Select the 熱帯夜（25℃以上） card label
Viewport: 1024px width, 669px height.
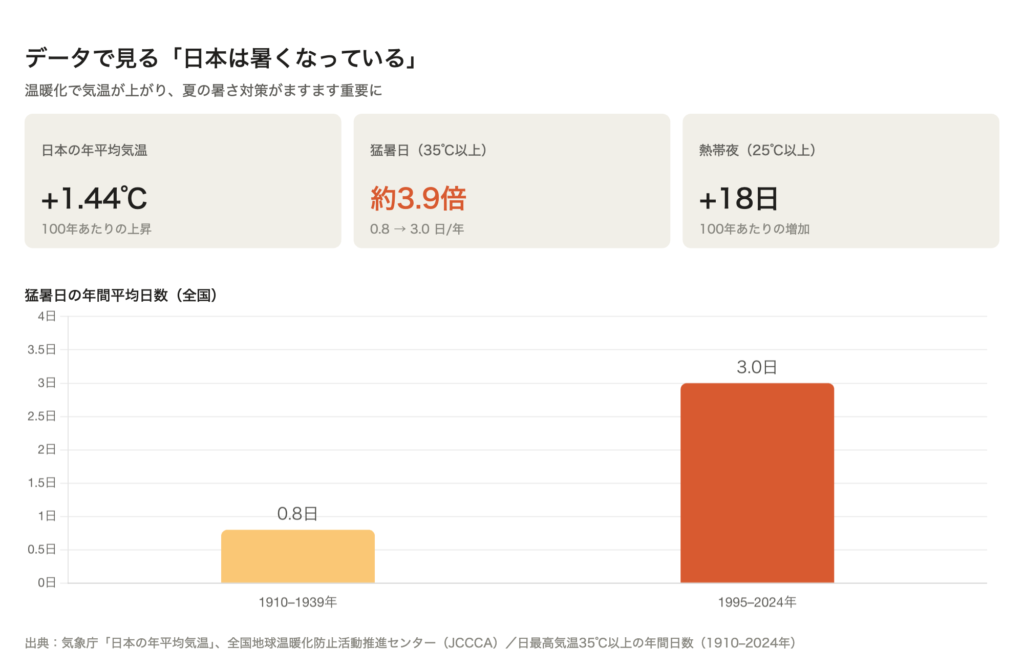pos(758,150)
